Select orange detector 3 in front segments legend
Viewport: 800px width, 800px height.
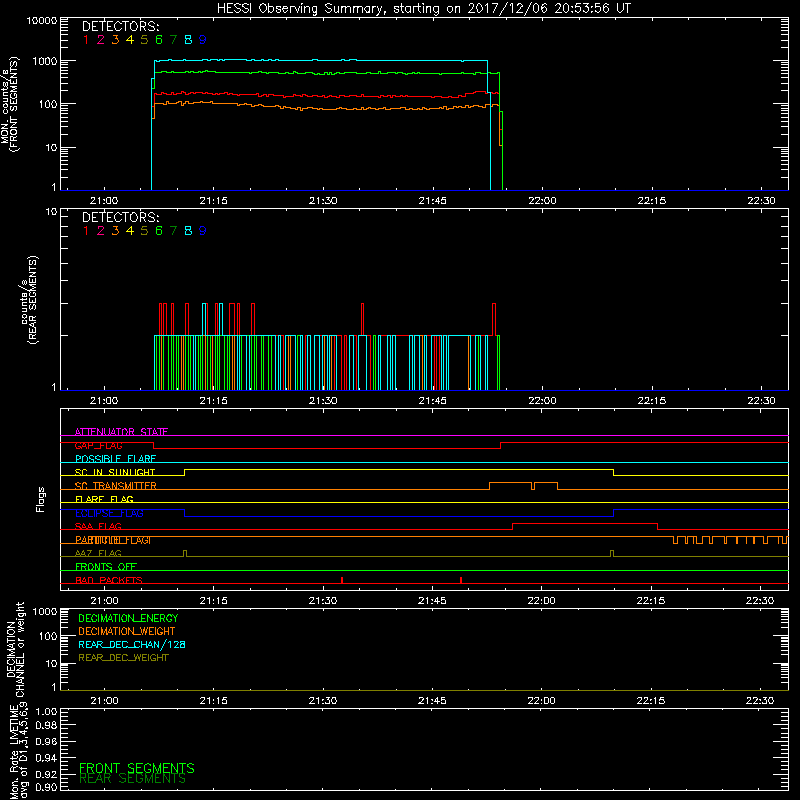[115, 40]
